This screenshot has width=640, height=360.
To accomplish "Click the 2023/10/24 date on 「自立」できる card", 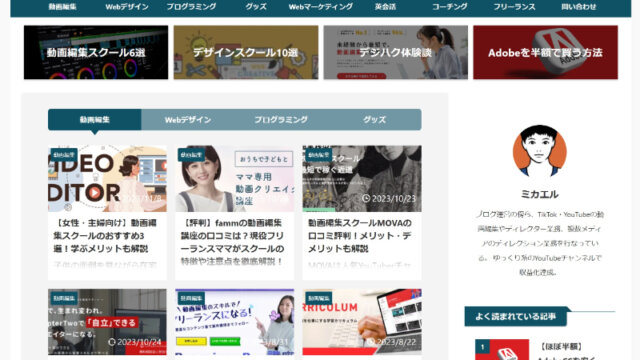I will pyautogui.click(x=135, y=342).
